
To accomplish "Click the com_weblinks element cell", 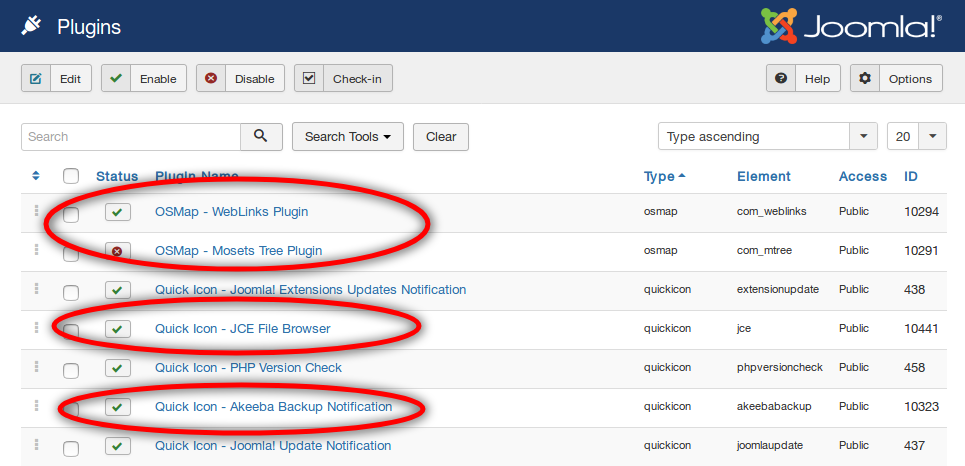I will [x=772, y=212].
